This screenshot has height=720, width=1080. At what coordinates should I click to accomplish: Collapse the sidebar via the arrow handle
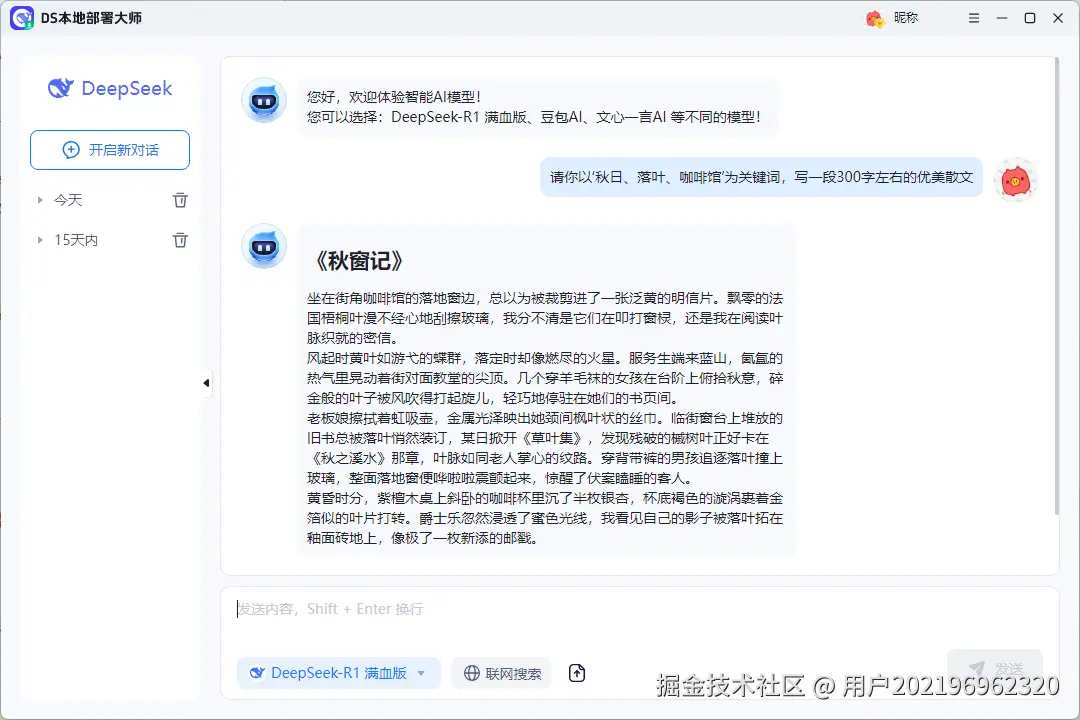[x=206, y=382]
